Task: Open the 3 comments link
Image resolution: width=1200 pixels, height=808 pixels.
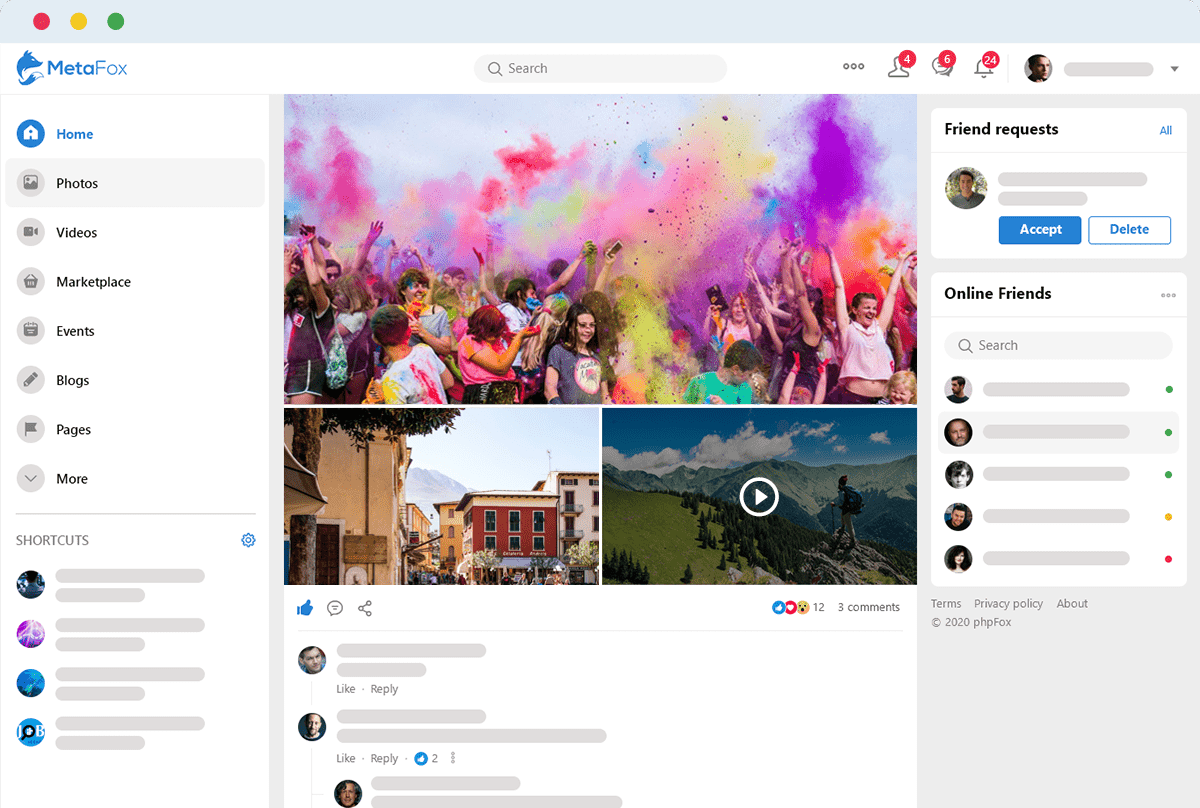Action: (x=869, y=607)
